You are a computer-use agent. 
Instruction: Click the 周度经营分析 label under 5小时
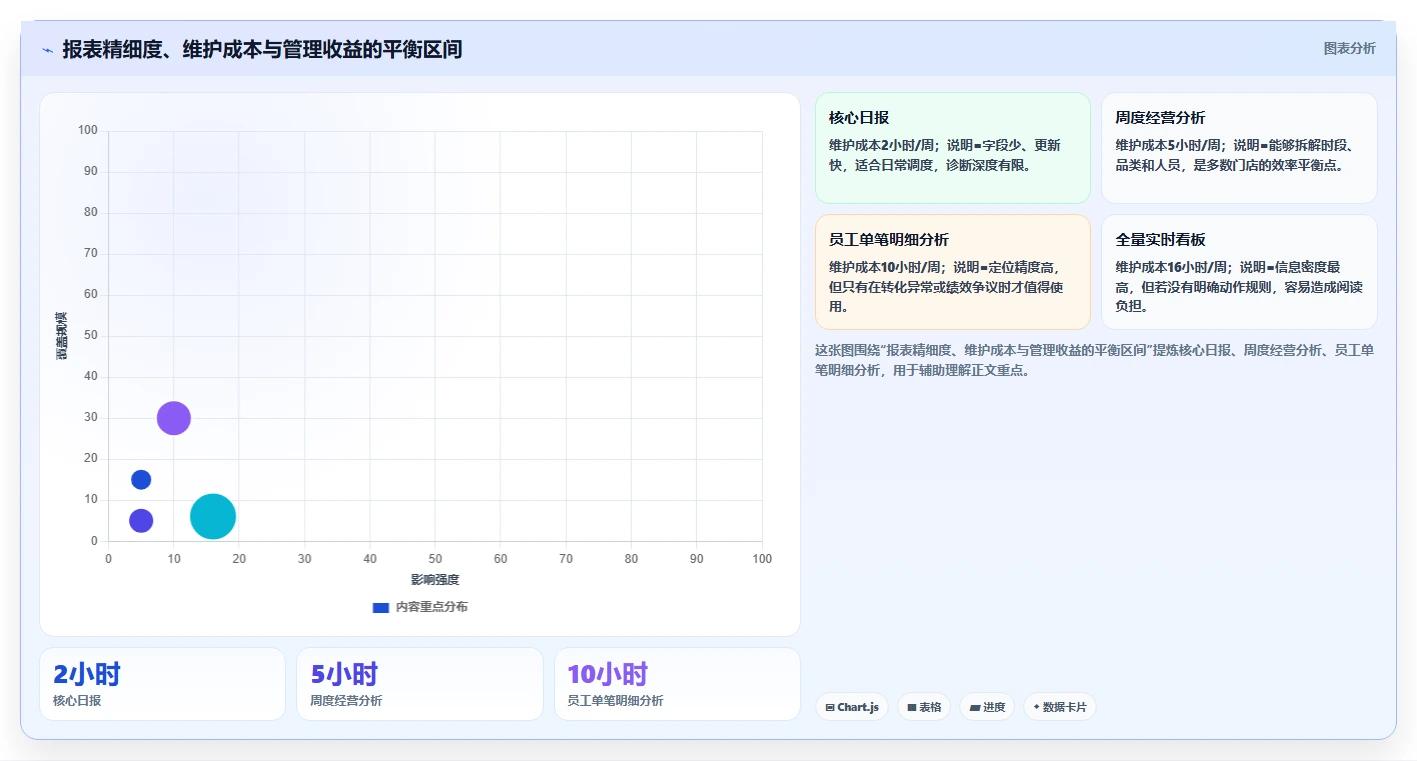pyautogui.click(x=346, y=701)
